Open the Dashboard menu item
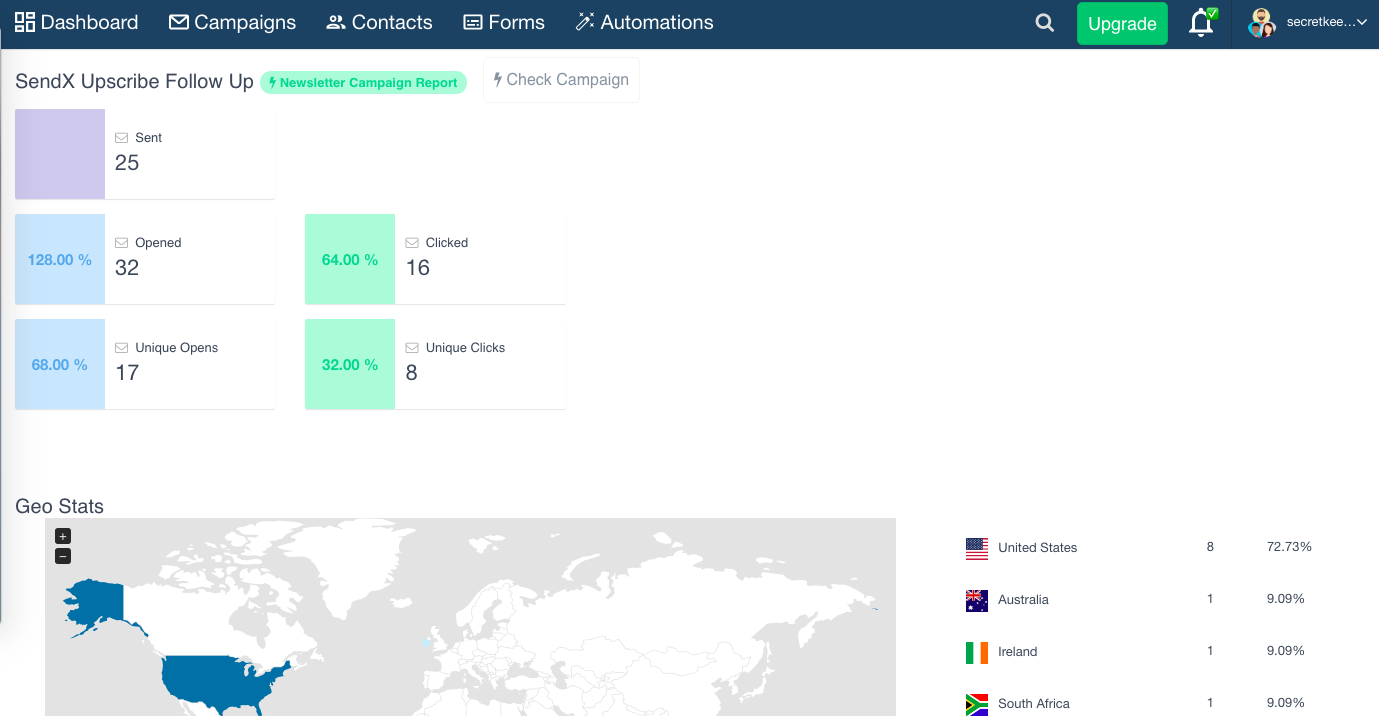The width and height of the screenshot is (1379, 716). 76,22
